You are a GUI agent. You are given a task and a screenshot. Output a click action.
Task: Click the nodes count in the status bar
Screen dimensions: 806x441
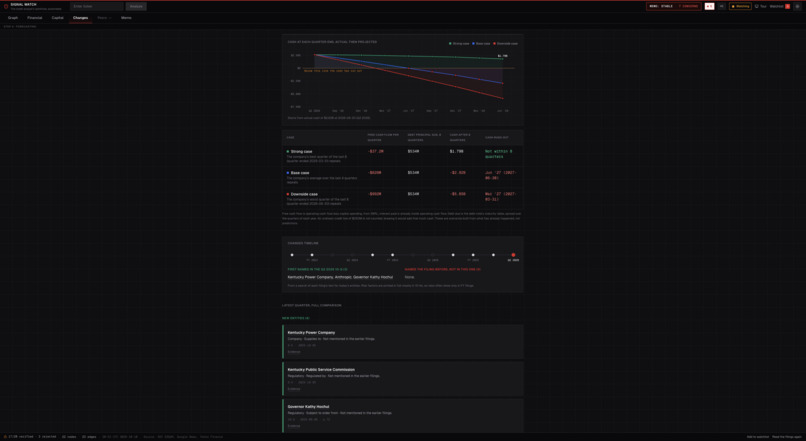[x=69, y=437]
